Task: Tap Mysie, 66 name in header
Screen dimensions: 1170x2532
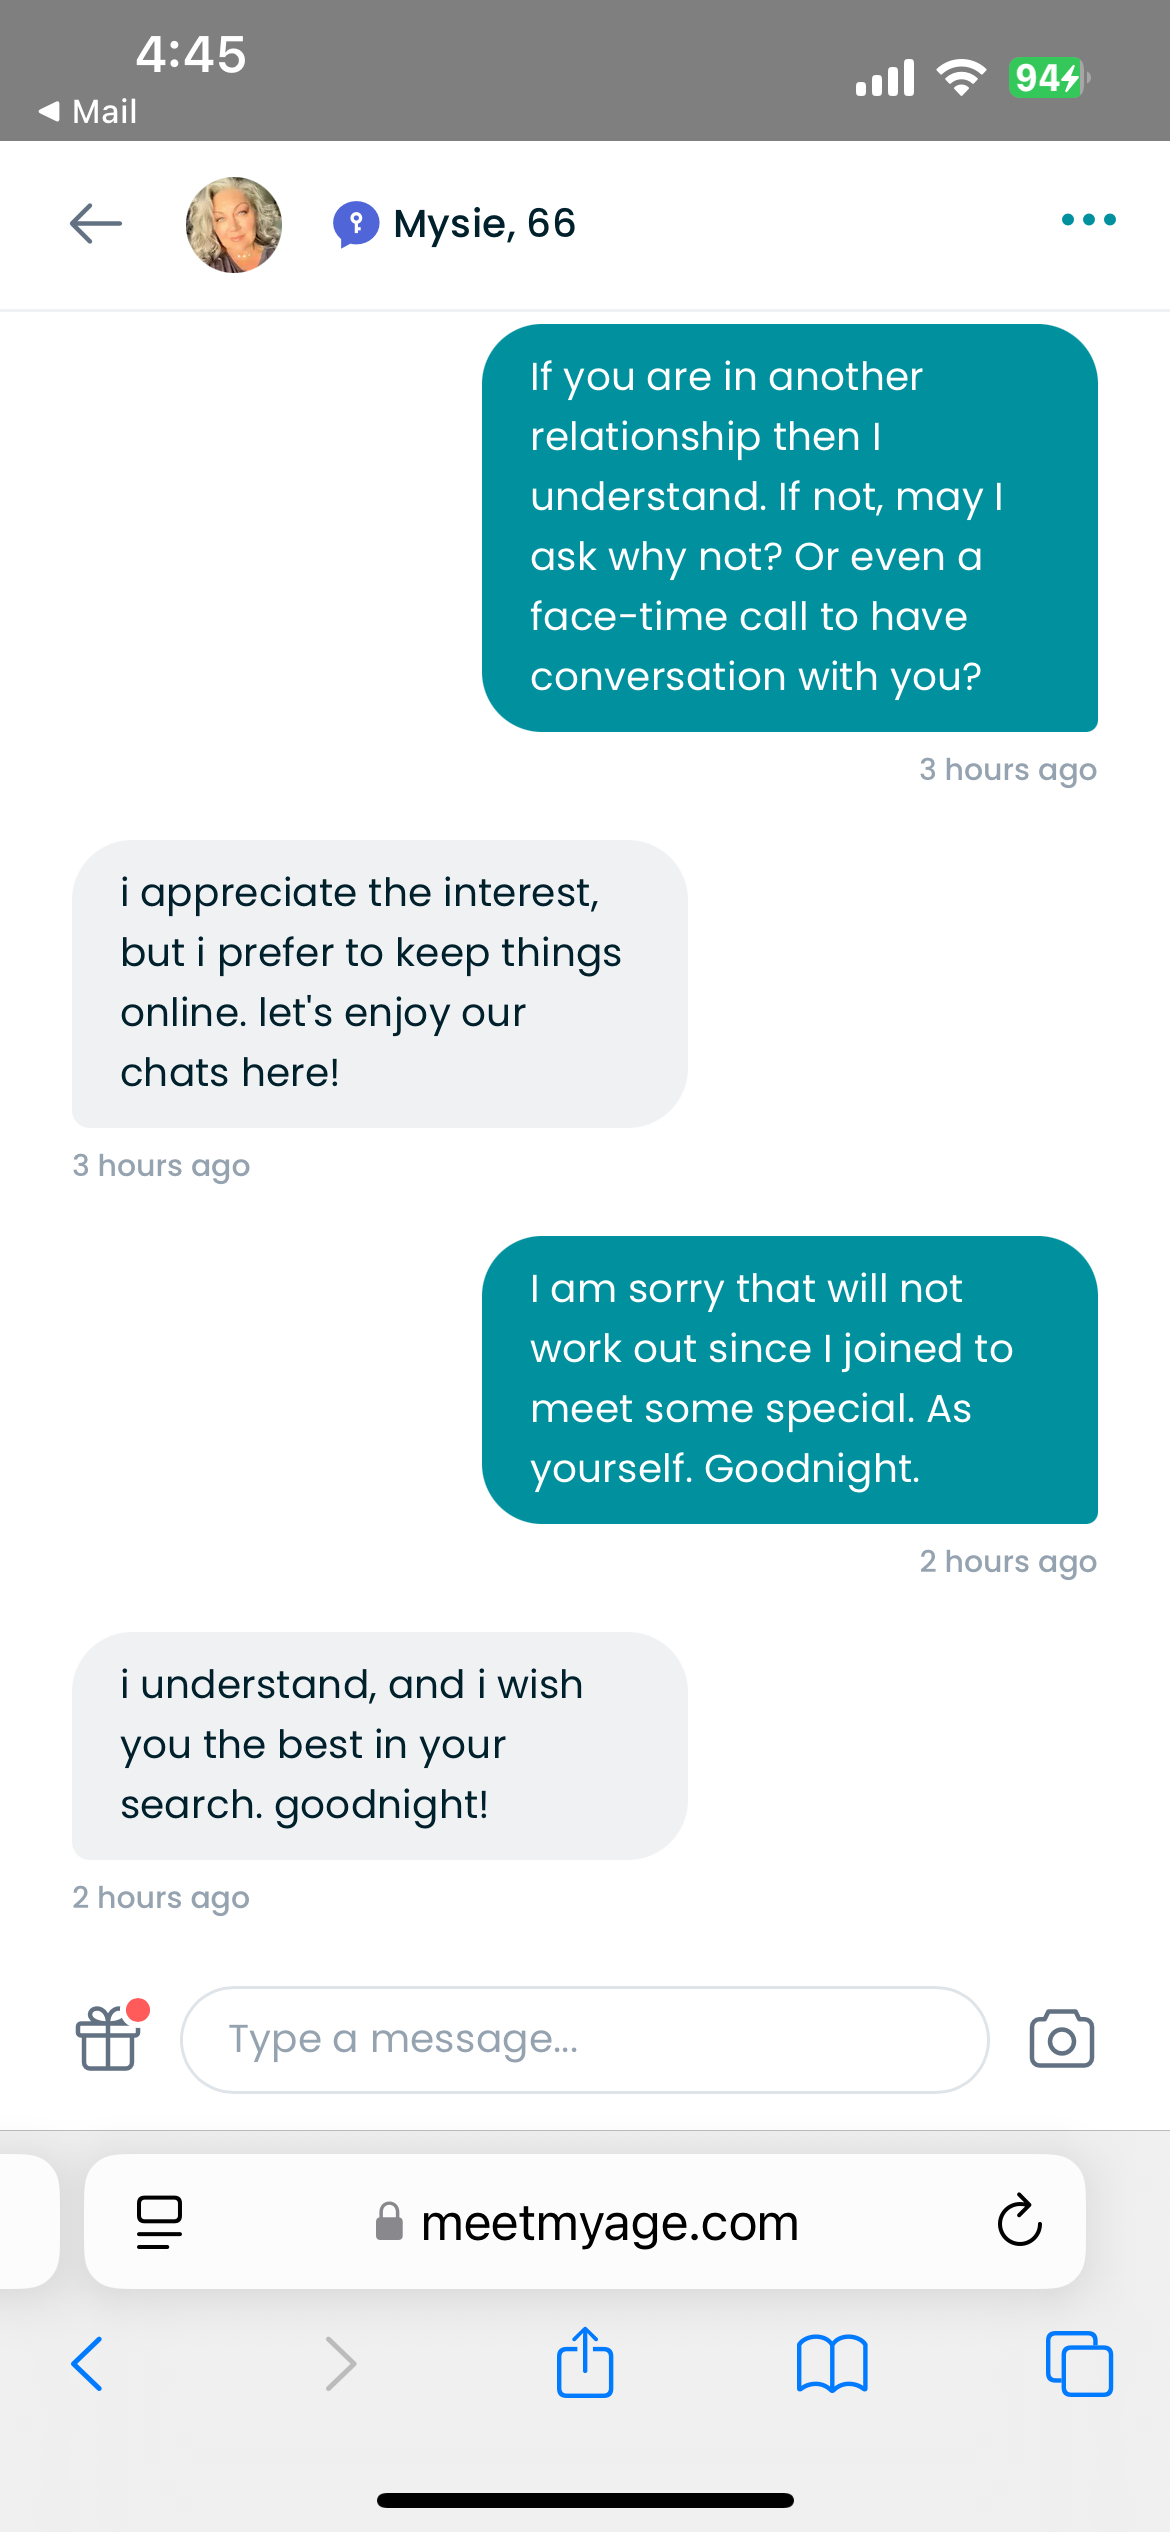Action: point(485,224)
